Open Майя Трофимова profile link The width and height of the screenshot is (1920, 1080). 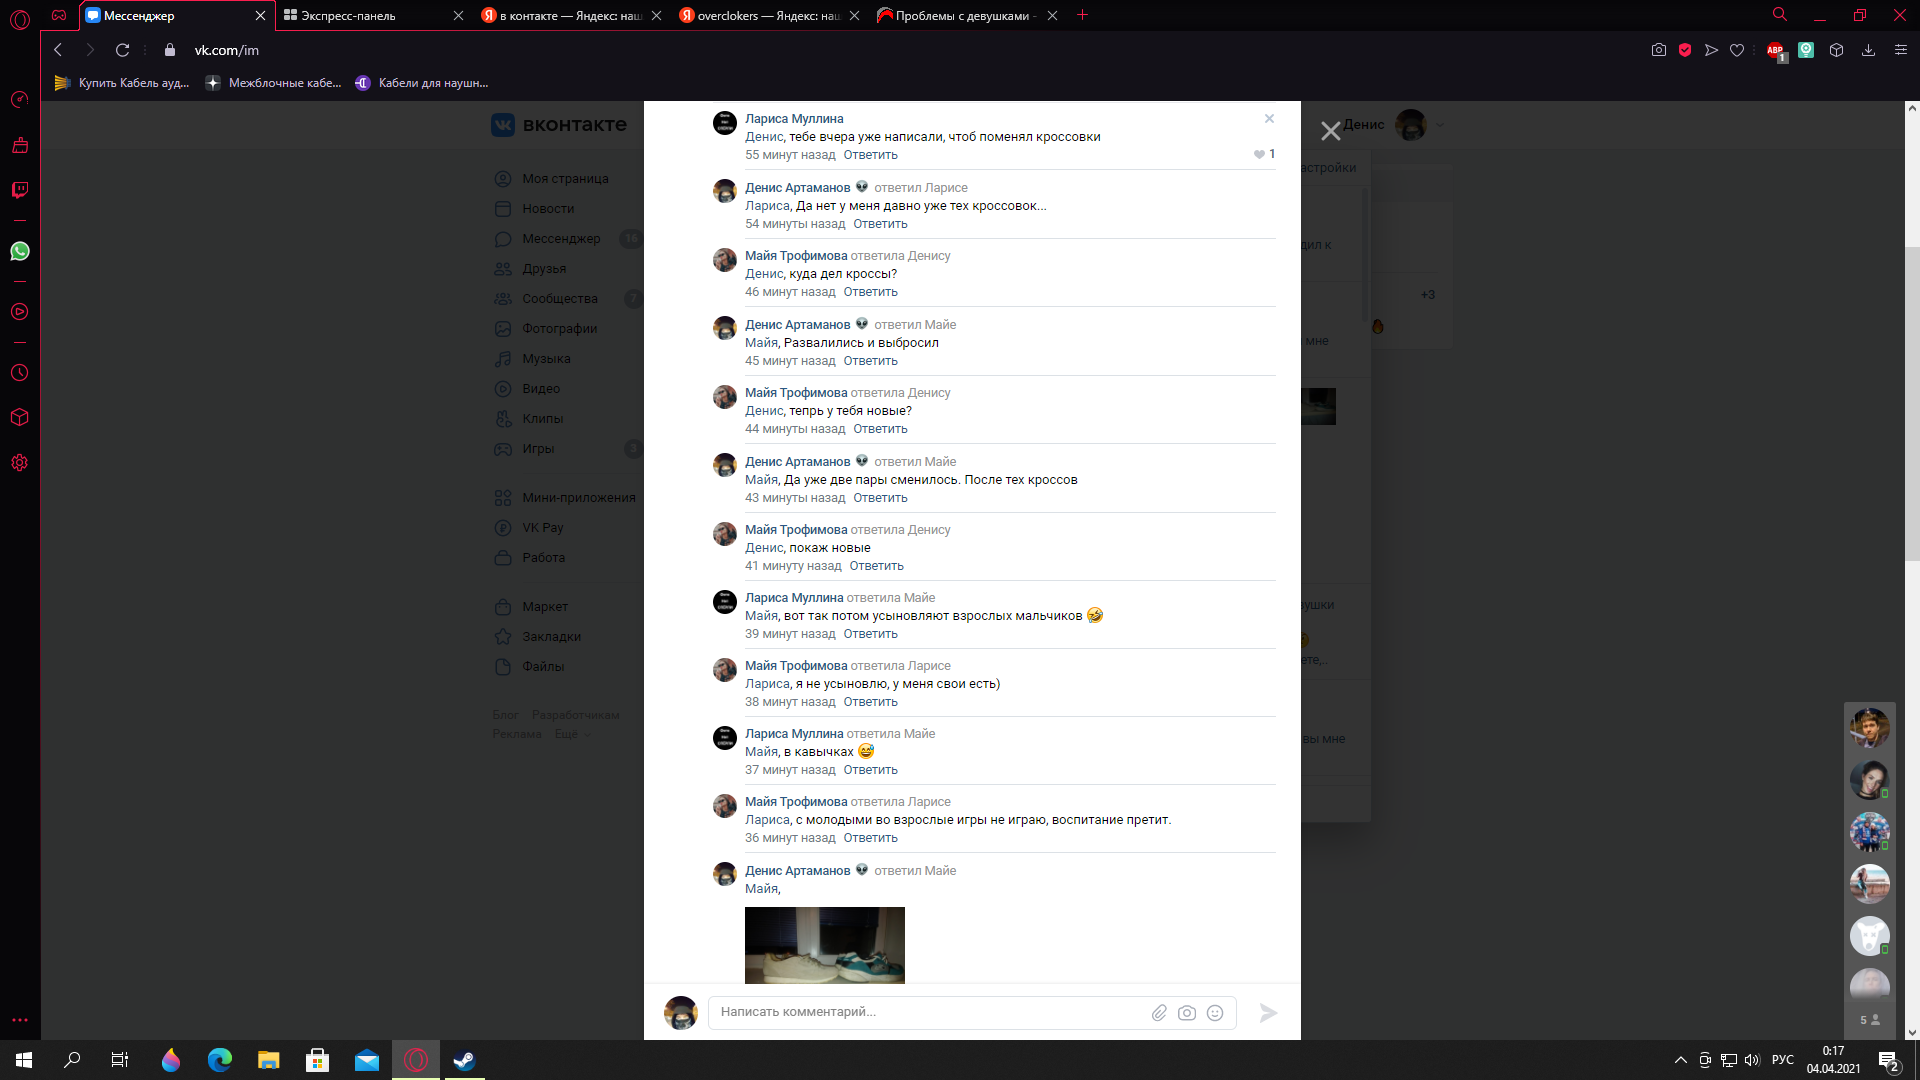coord(795,256)
